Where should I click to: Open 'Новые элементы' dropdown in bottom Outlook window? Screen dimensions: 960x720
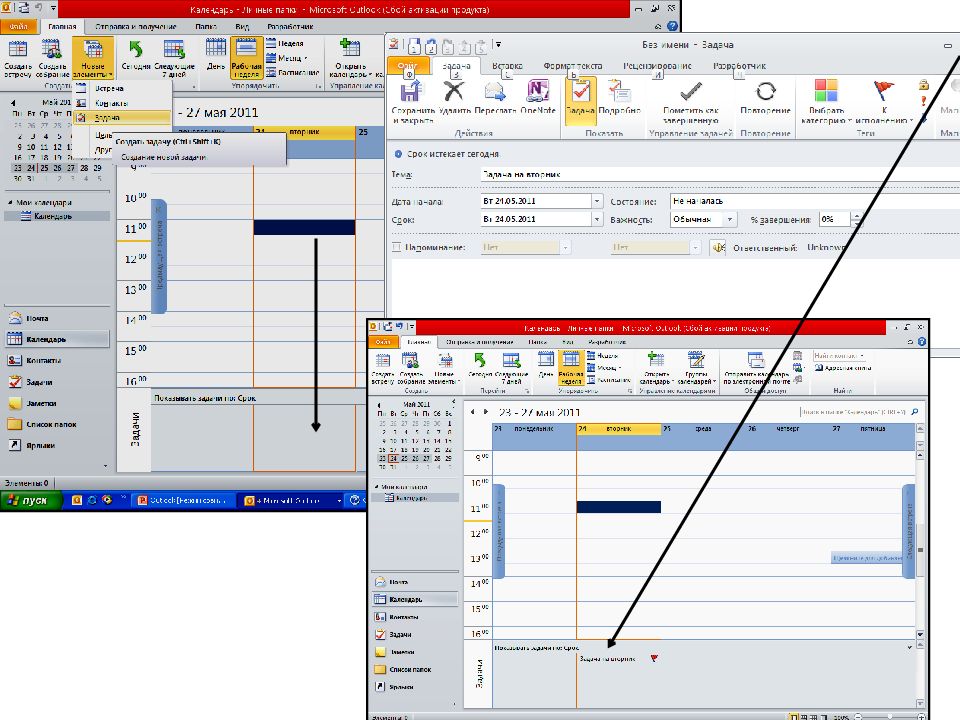[x=444, y=368]
